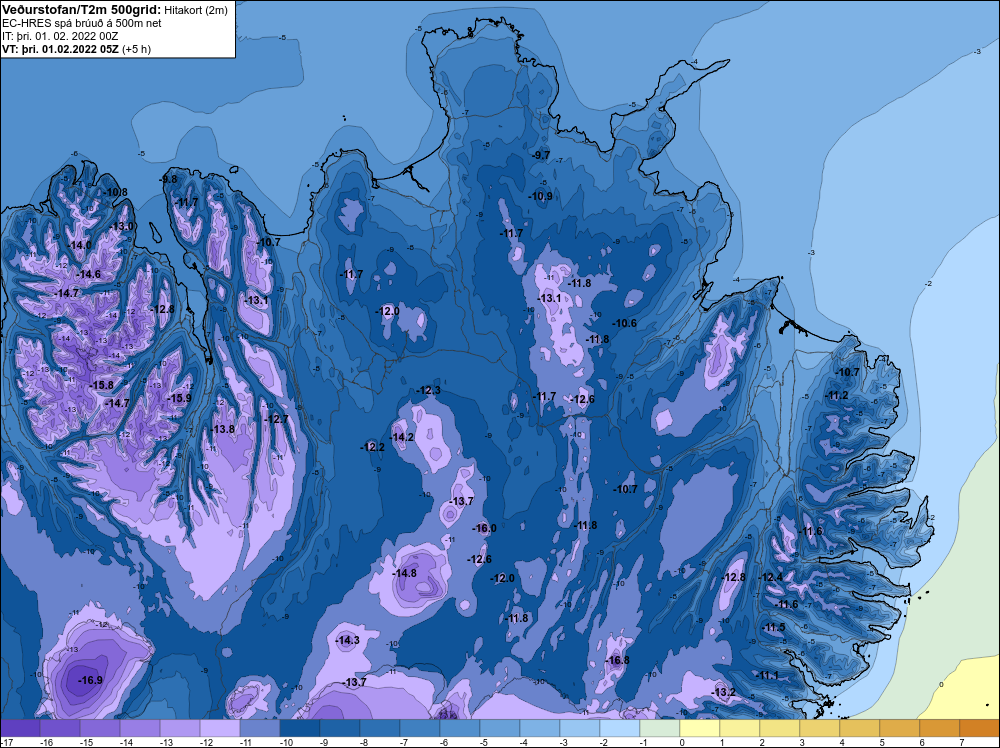Viewport: 1000px width, 748px height.
Task: Click the 0 label on the legend scale
Action: (x=682, y=742)
